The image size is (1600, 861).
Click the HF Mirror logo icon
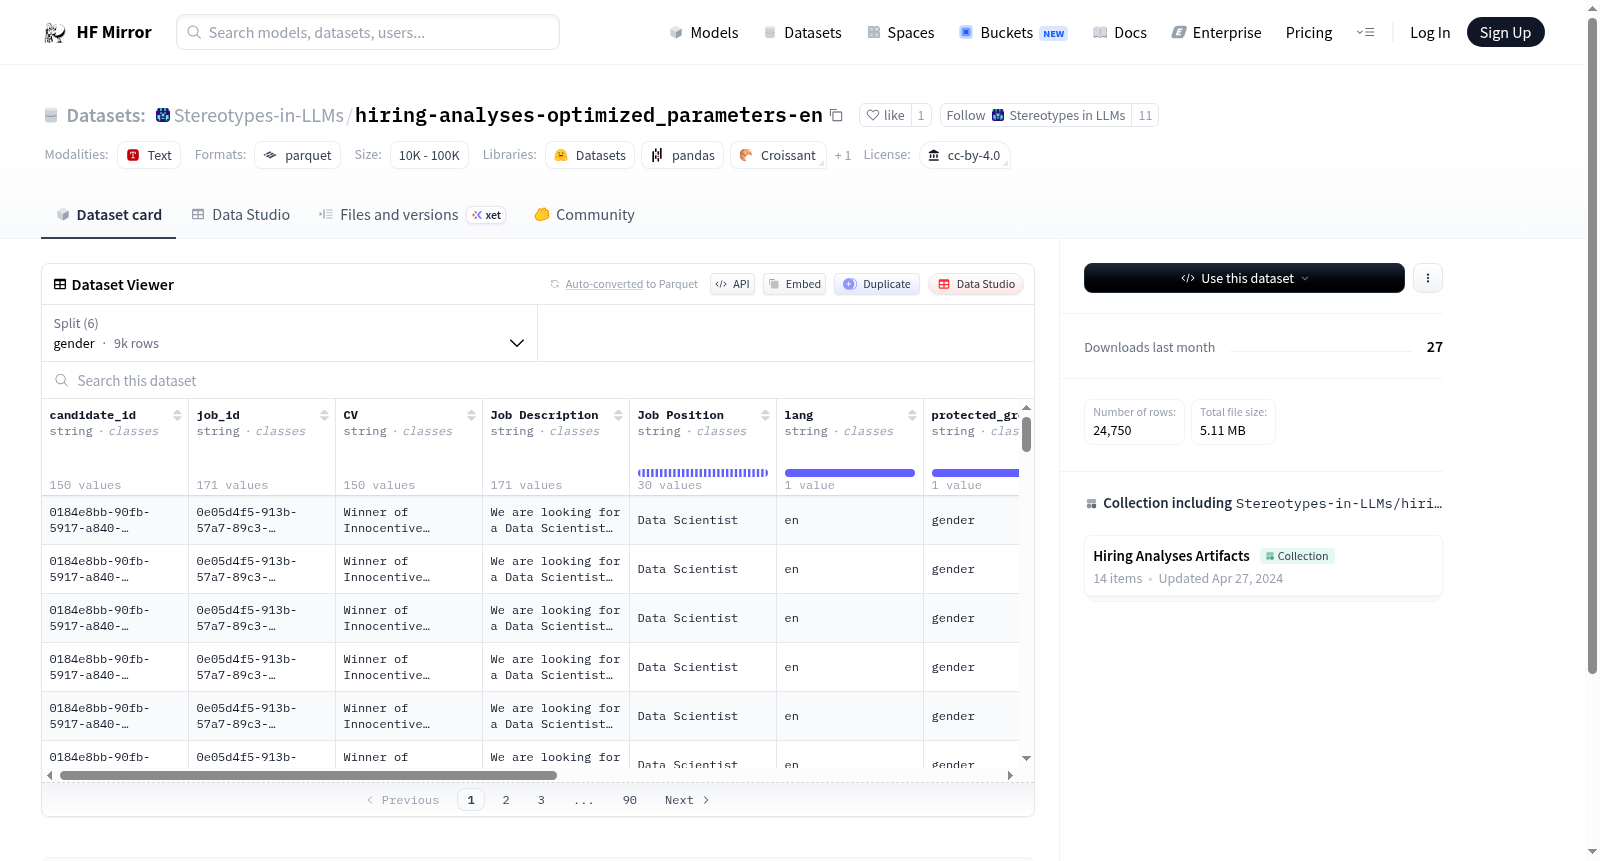tap(55, 33)
